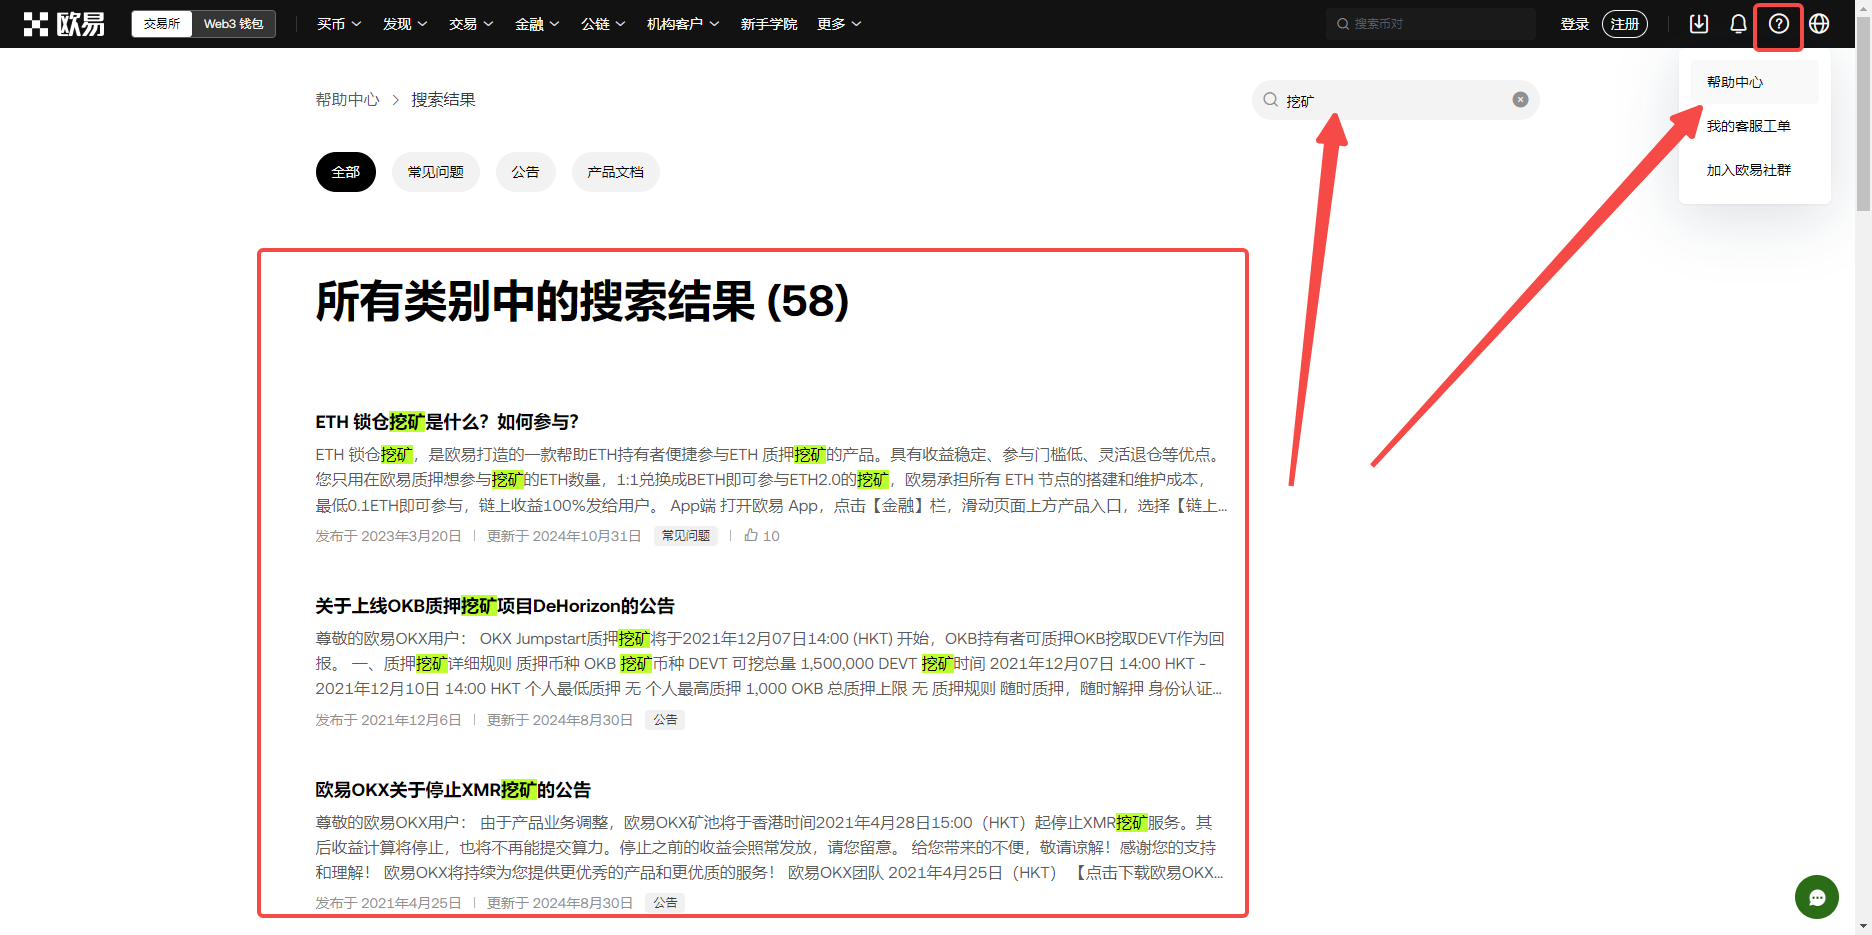Switch to the 交易所 toggle
1872x935 pixels.
[162, 24]
